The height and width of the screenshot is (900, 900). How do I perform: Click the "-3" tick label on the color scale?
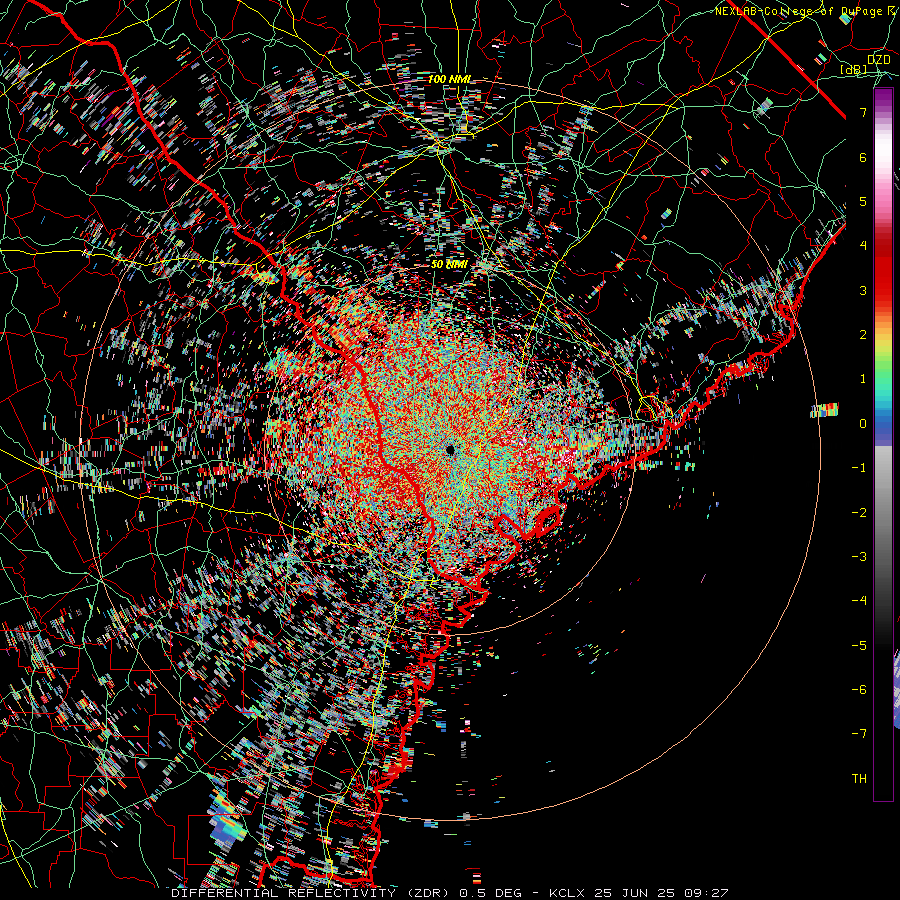859,557
